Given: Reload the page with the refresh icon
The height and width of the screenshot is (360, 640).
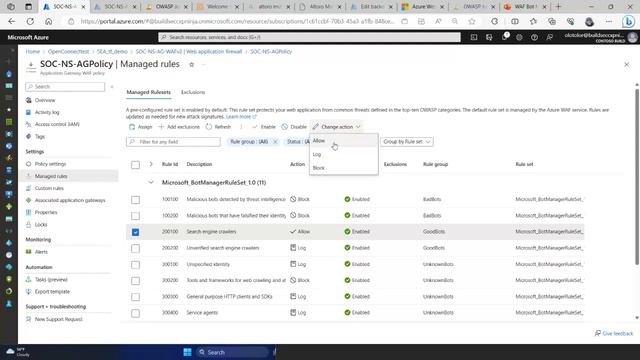Looking at the screenshot, I should 30,21.
